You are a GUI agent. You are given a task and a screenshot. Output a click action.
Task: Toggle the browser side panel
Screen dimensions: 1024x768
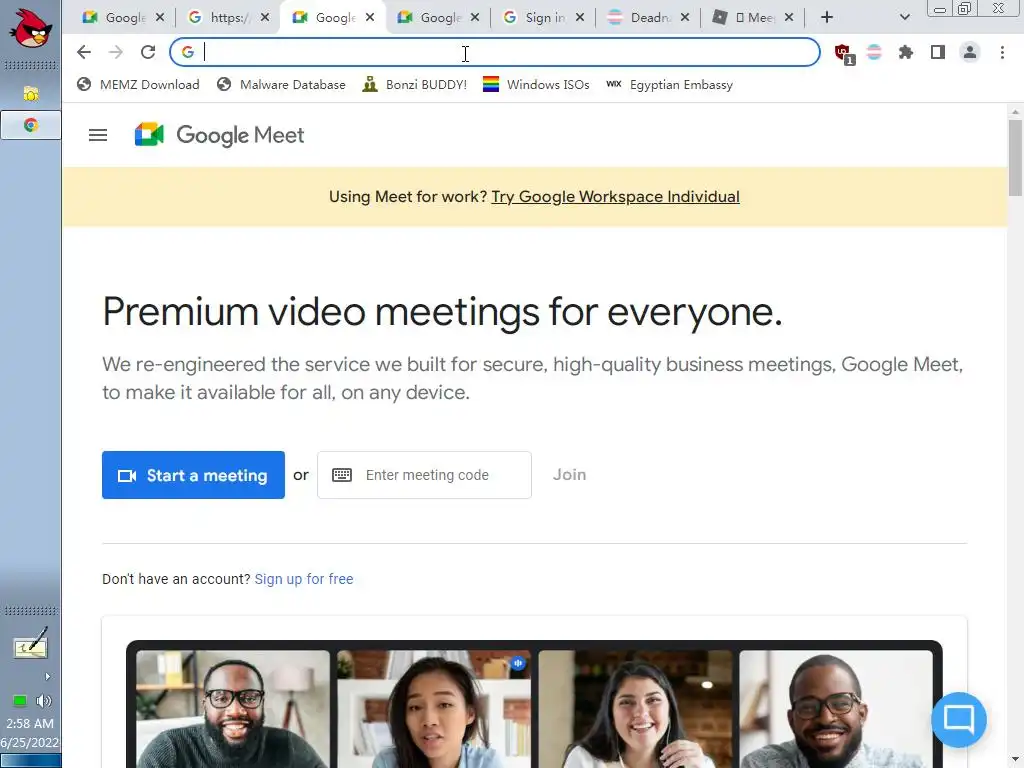[x=938, y=52]
